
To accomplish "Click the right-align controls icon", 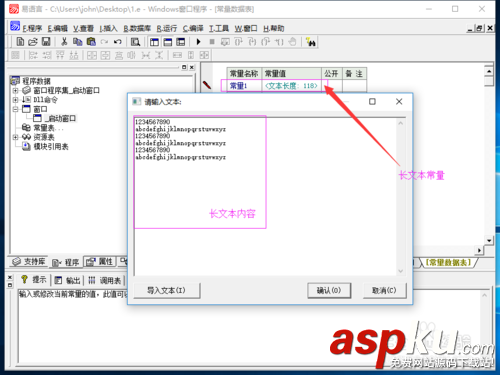I will (x=47, y=55).
